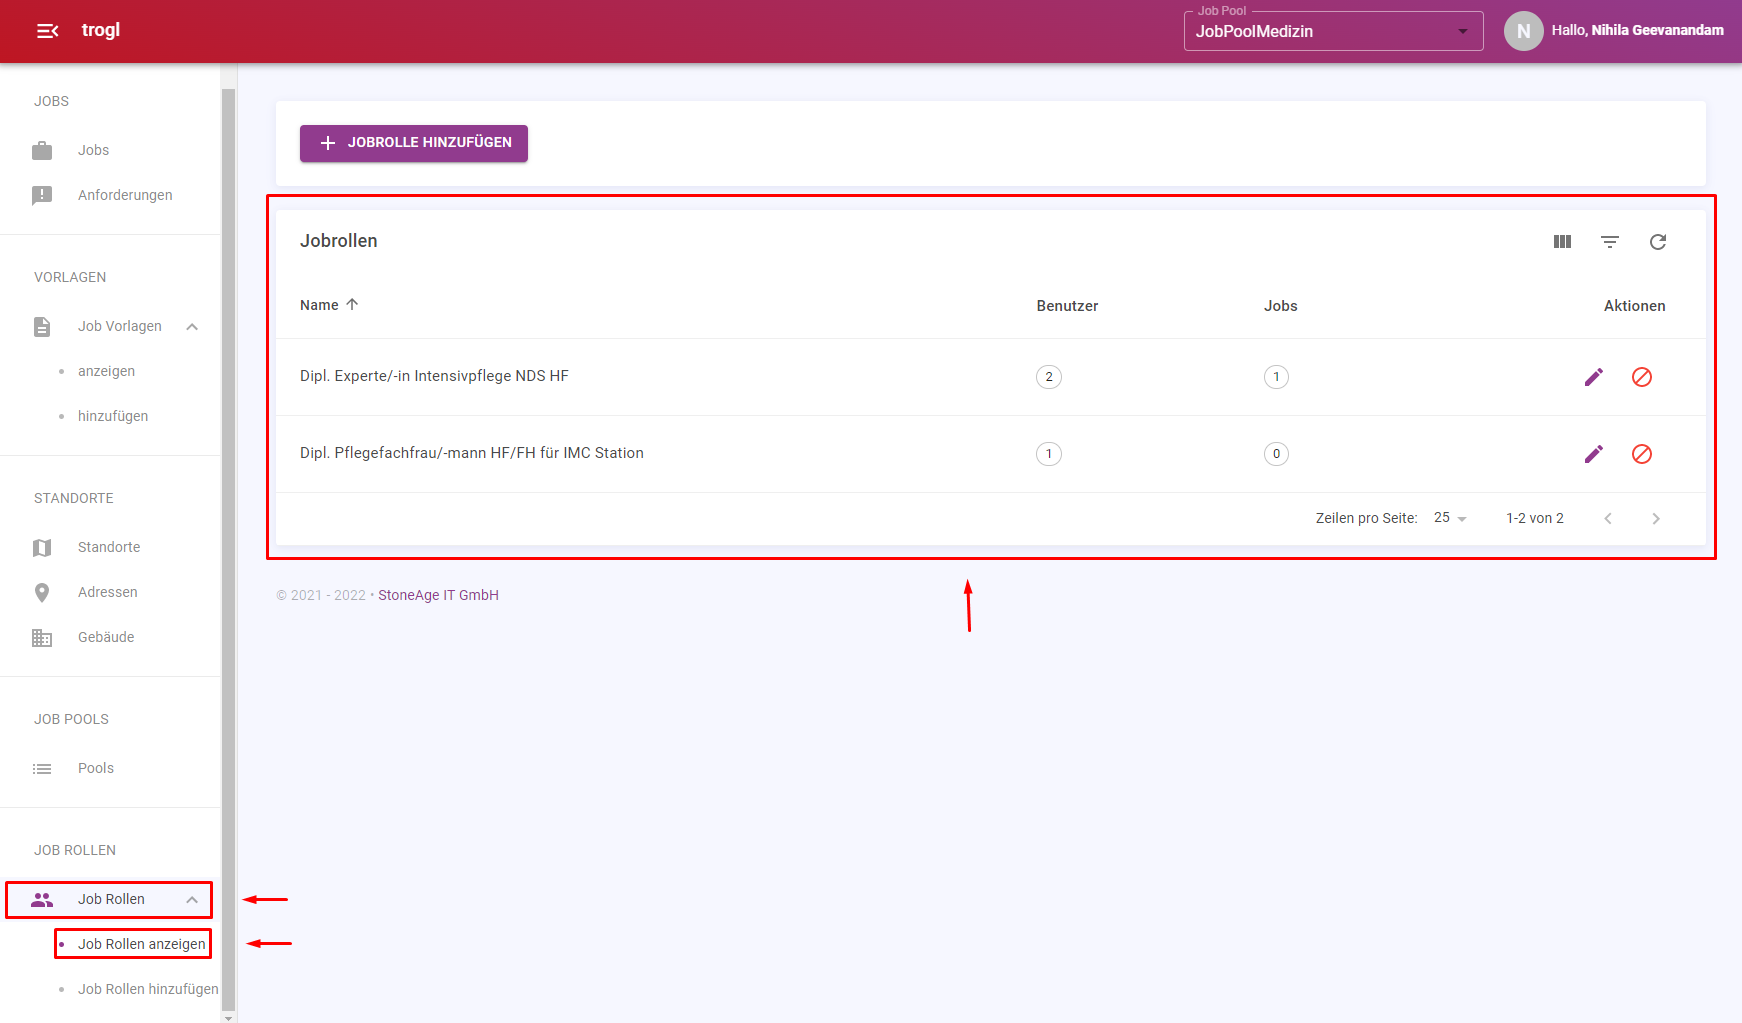The image size is (1742, 1023).
Task: Open Adressen in the sidebar
Action: [108, 592]
